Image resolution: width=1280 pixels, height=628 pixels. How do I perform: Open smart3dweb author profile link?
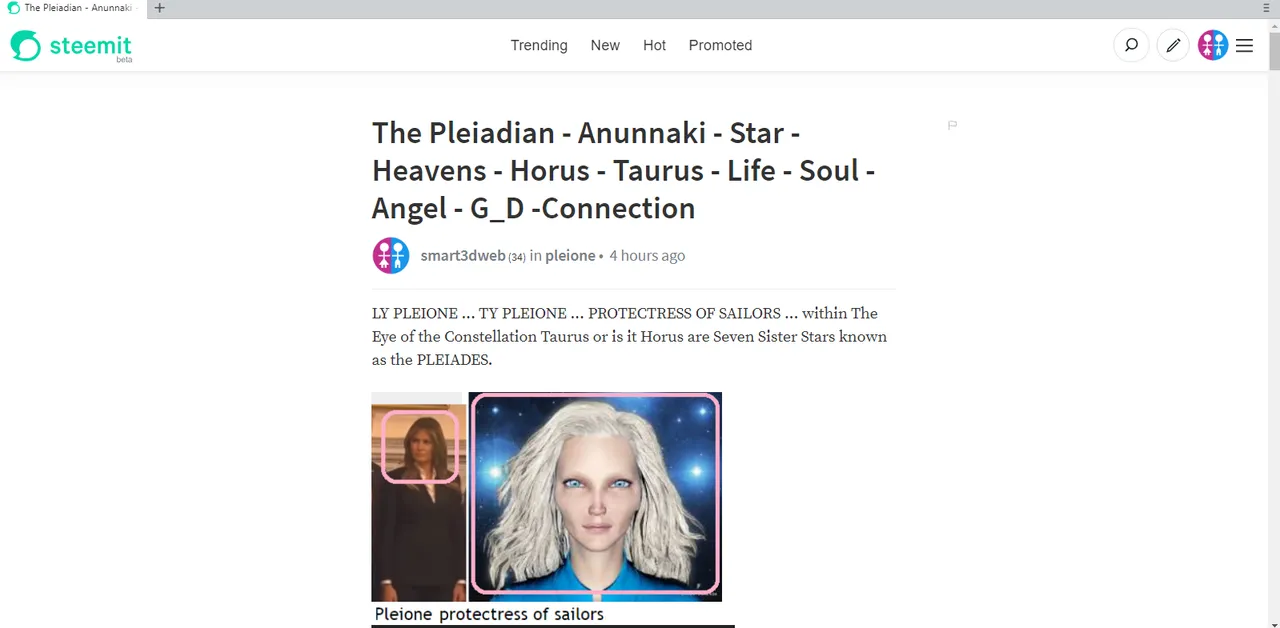point(463,255)
